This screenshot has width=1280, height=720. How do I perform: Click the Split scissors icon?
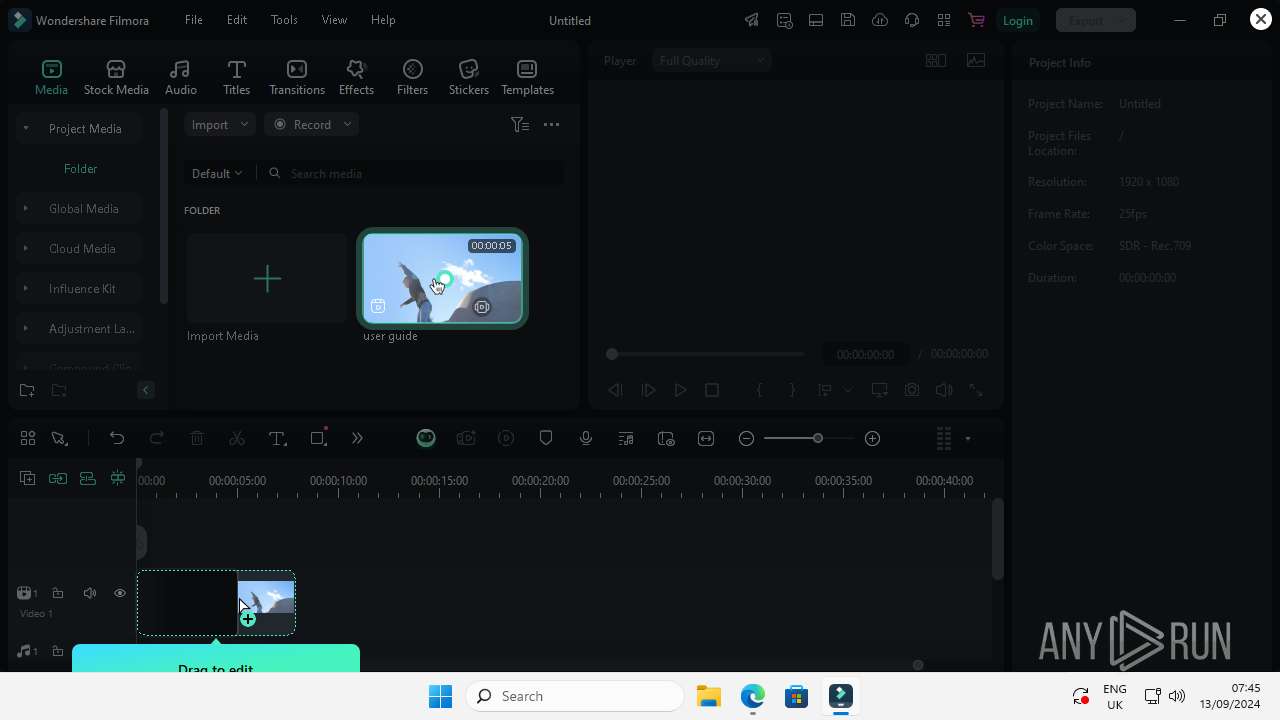point(237,438)
